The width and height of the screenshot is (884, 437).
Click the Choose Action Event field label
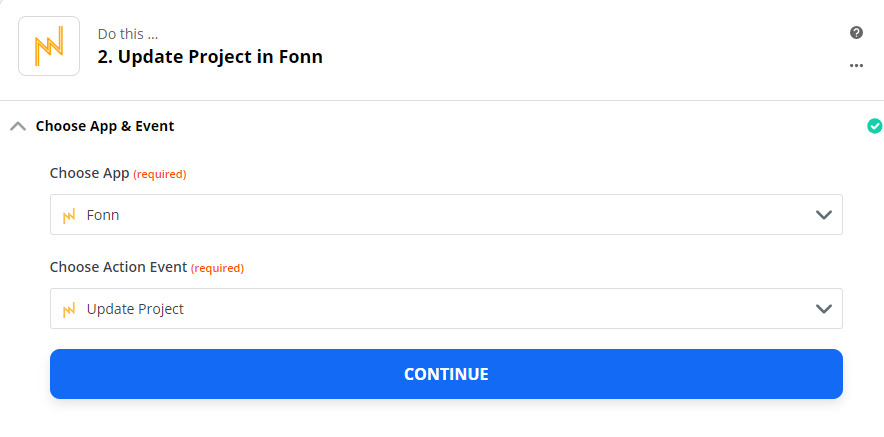tap(118, 267)
